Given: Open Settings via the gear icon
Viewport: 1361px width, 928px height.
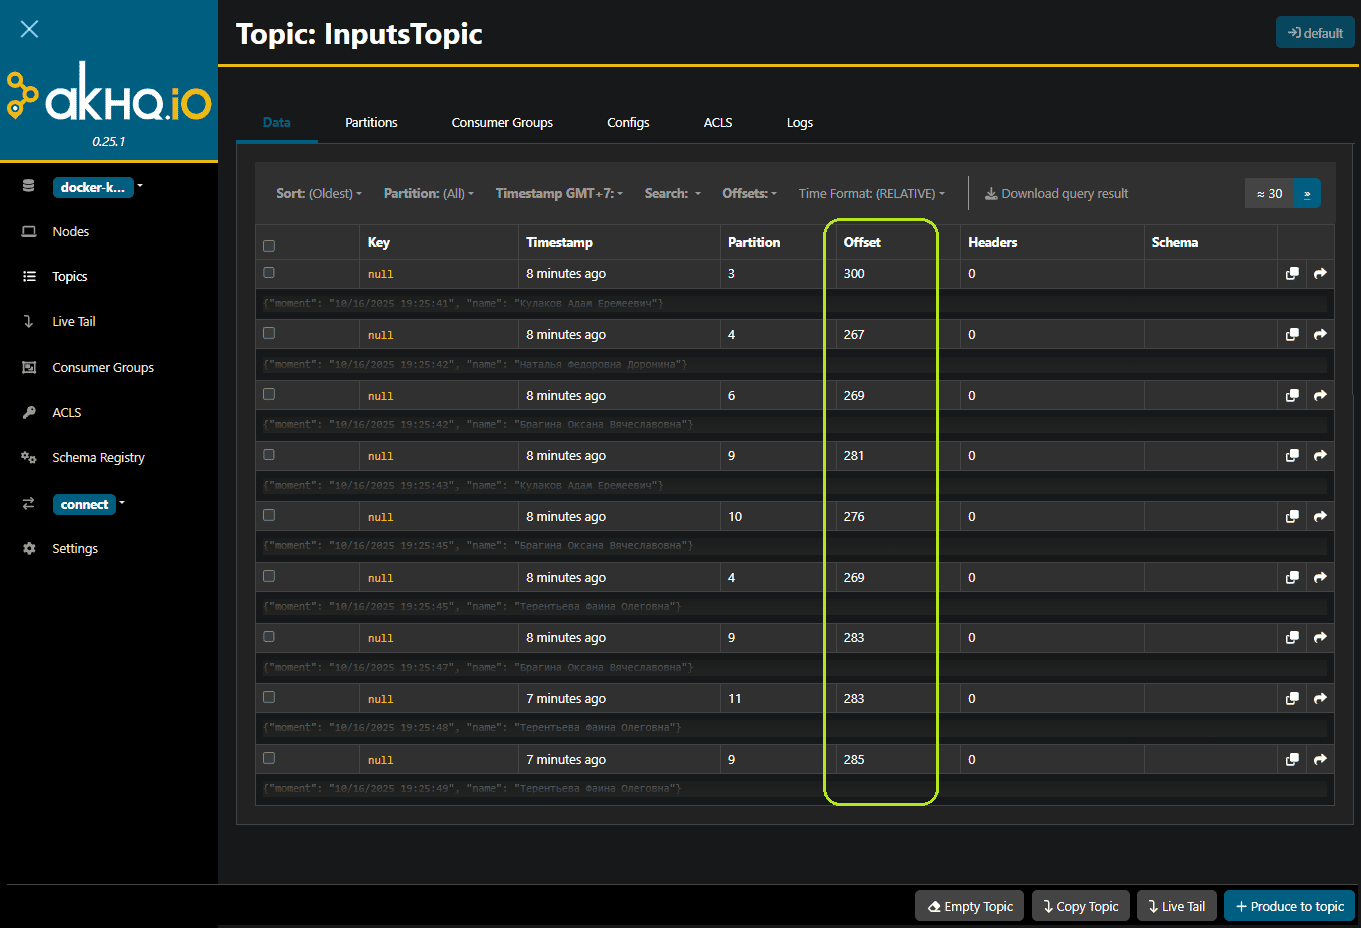Looking at the screenshot, I should click(x=30, y=548).
